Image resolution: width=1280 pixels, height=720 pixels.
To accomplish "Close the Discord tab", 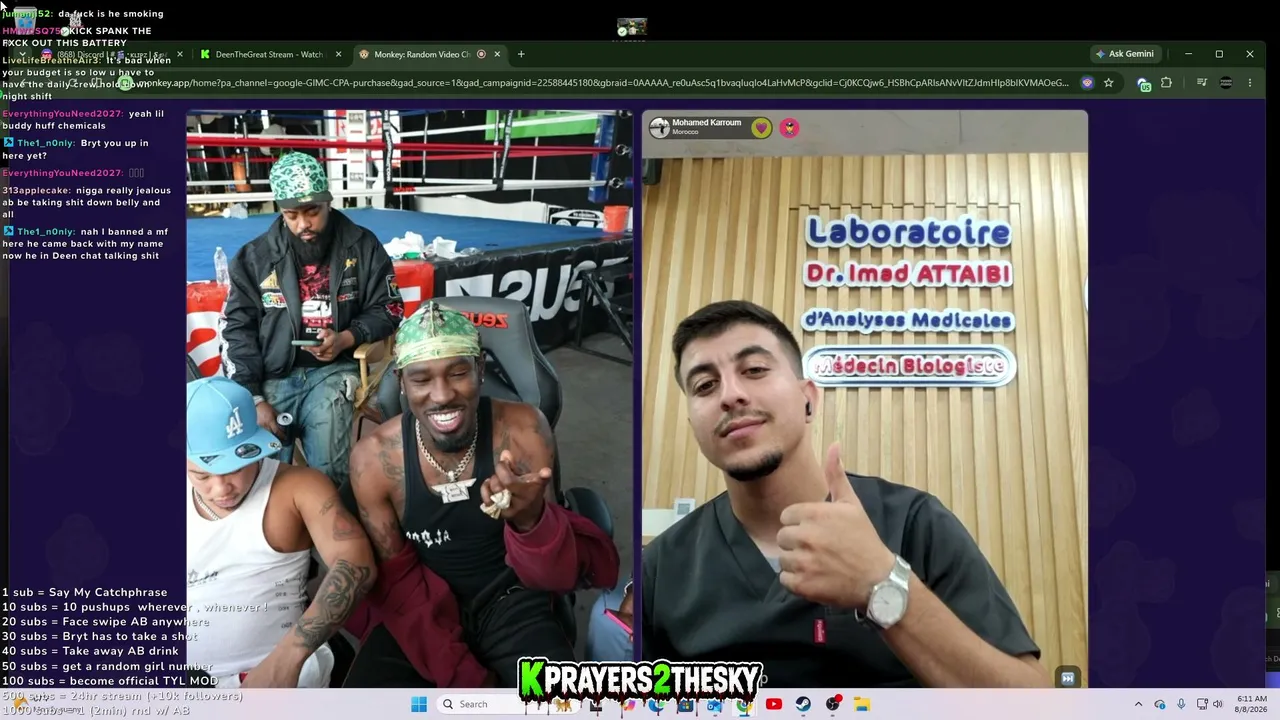I will click(x=180, y=54).
